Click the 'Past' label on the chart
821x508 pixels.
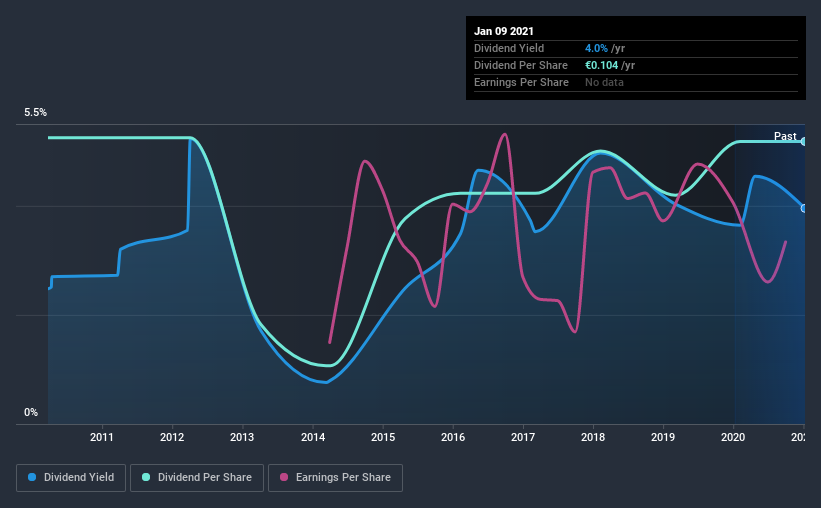[x=785, y=136]
